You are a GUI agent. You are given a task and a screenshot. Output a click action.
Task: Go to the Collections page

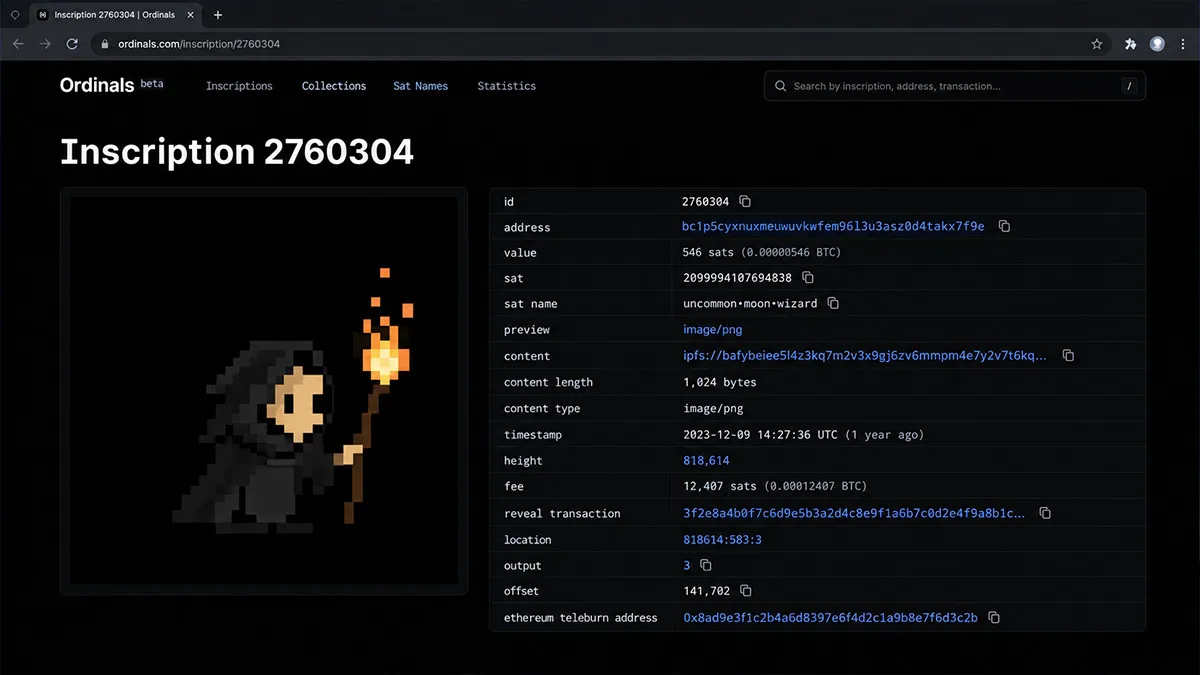pos(334,86)
